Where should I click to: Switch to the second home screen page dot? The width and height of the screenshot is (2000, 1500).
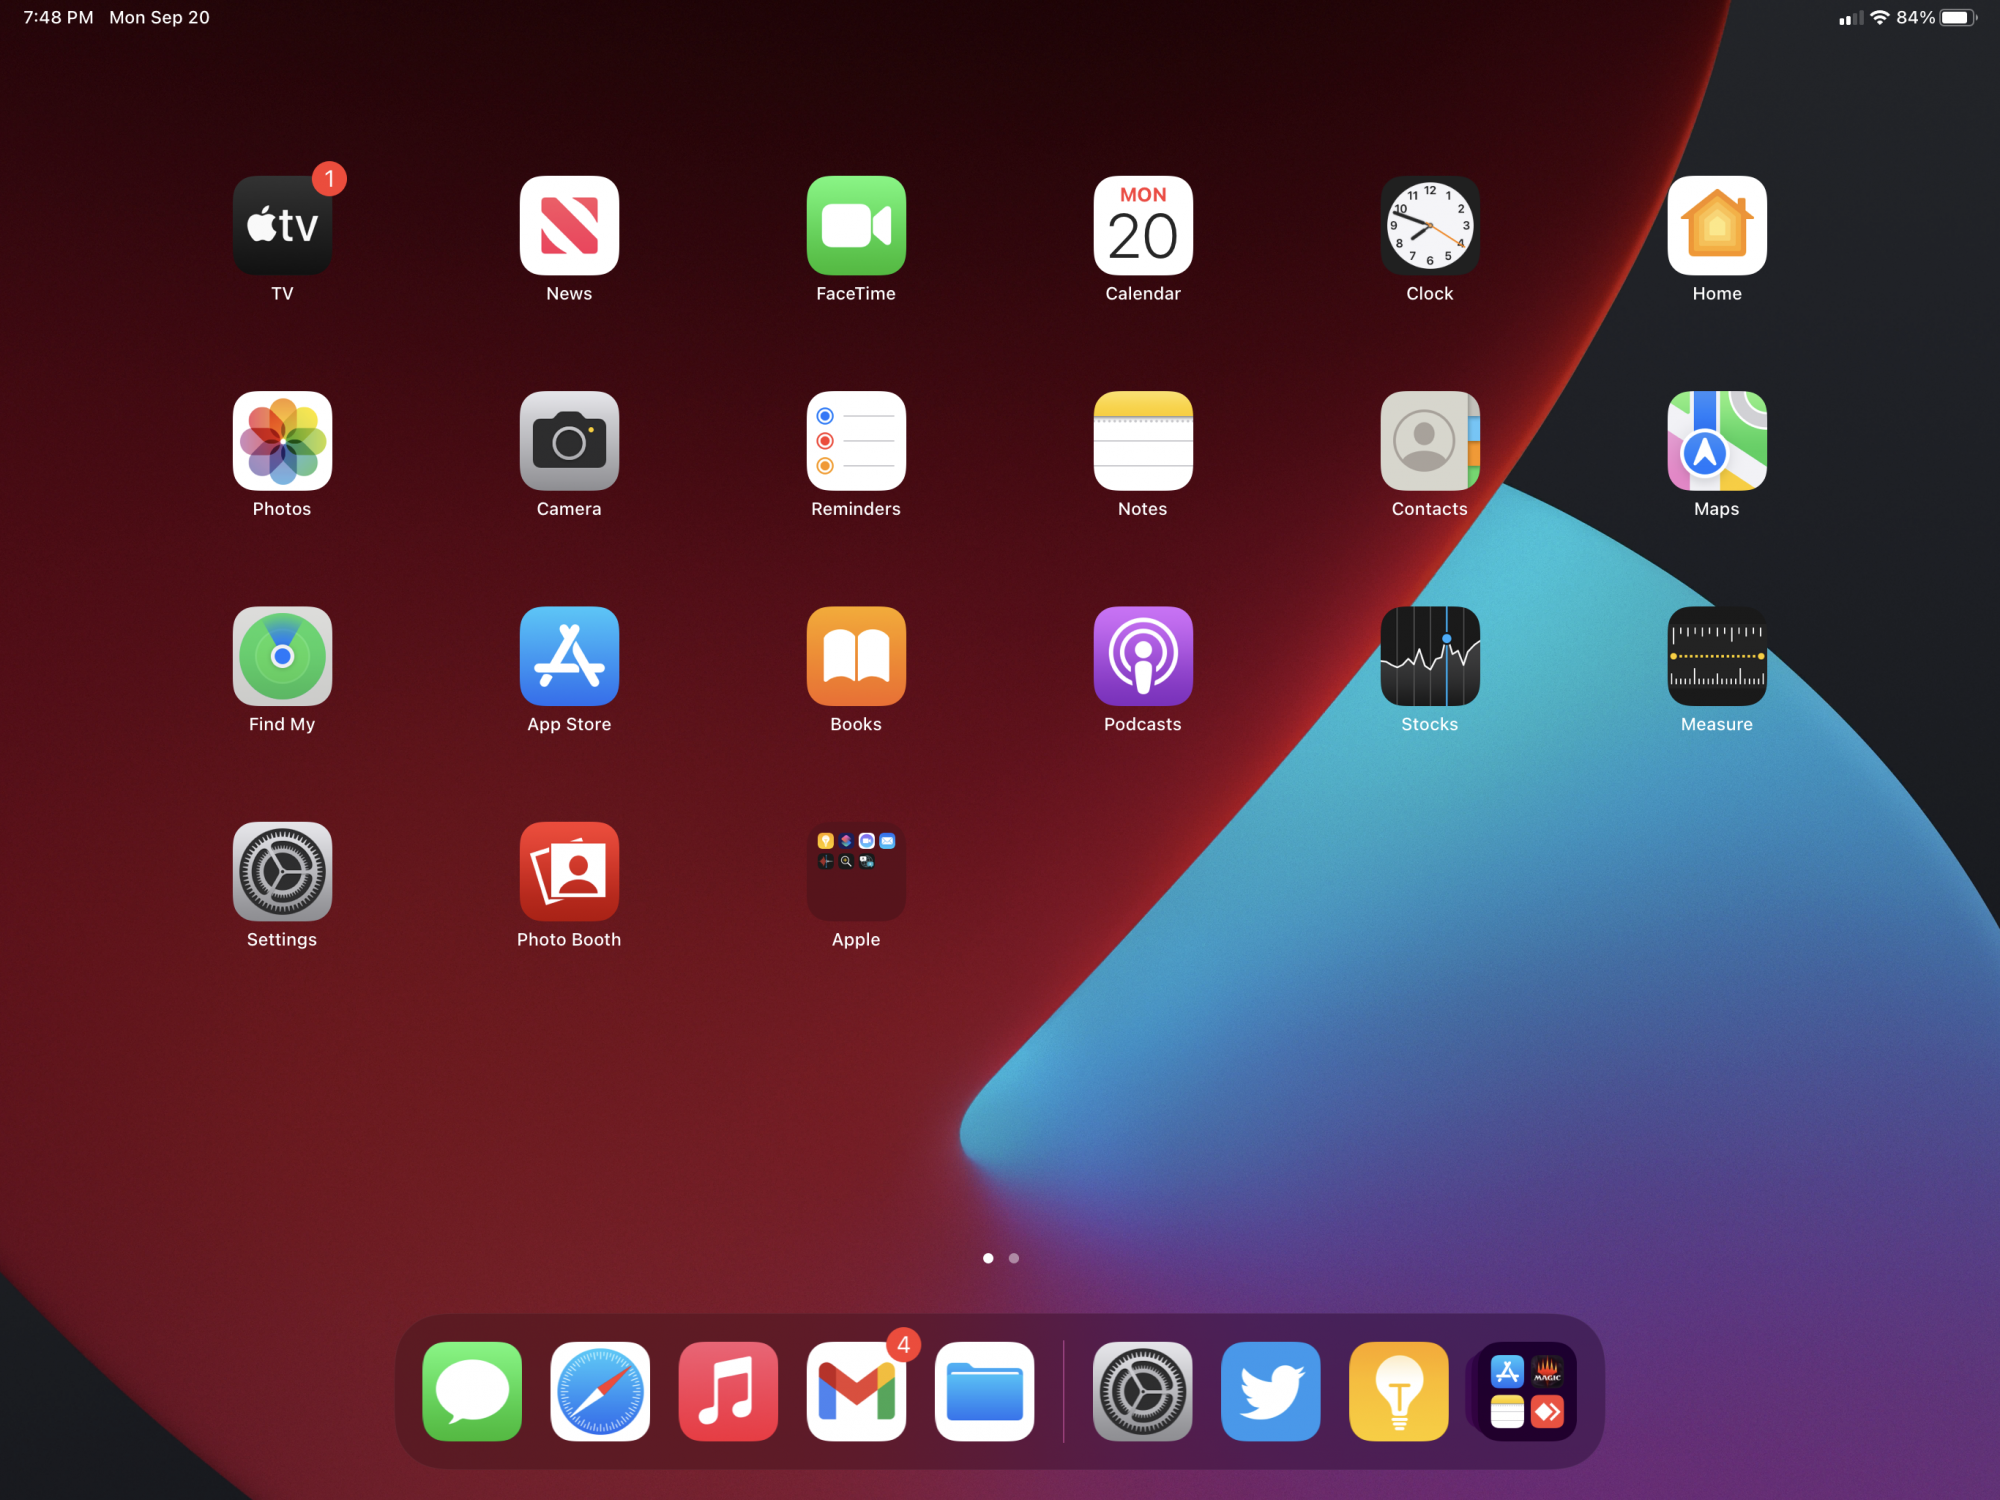(1014, 1258)
